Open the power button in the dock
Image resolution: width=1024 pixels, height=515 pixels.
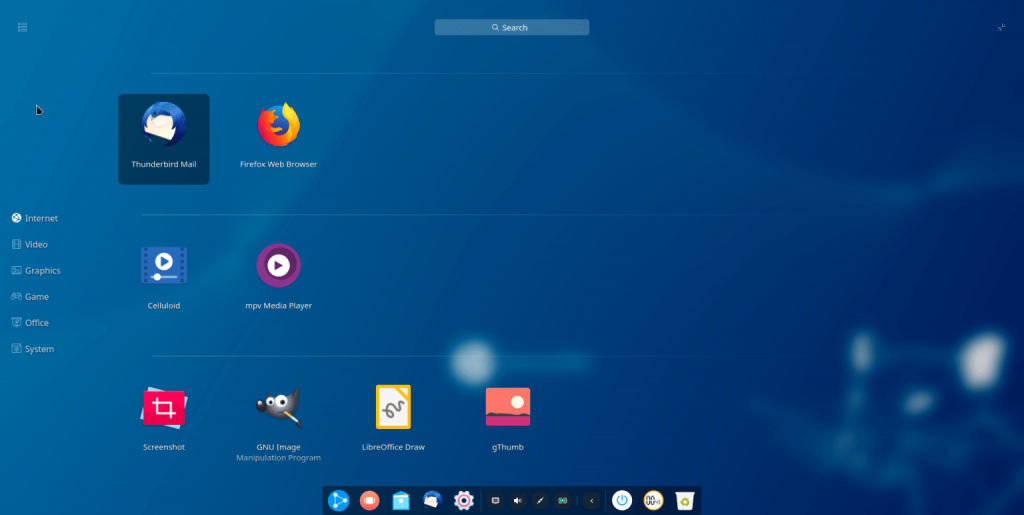(622, 501)
